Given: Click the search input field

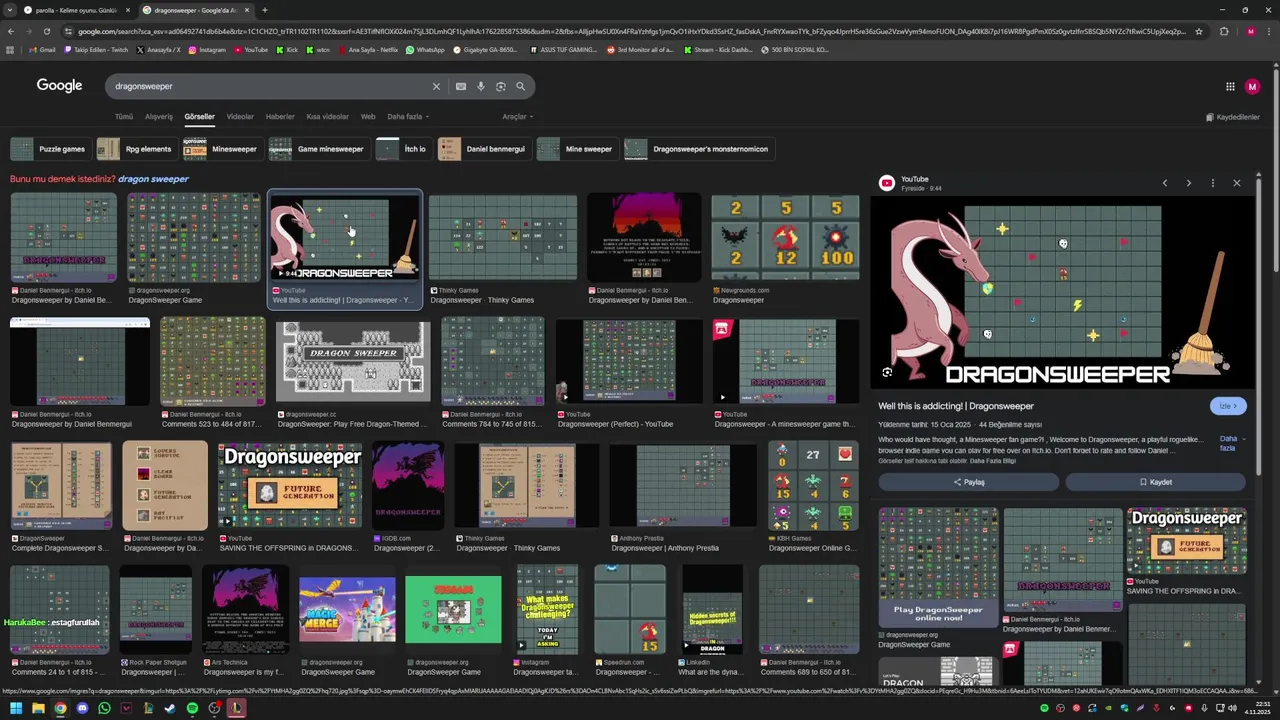Looking at the screenshot, I should pos(270,86).
